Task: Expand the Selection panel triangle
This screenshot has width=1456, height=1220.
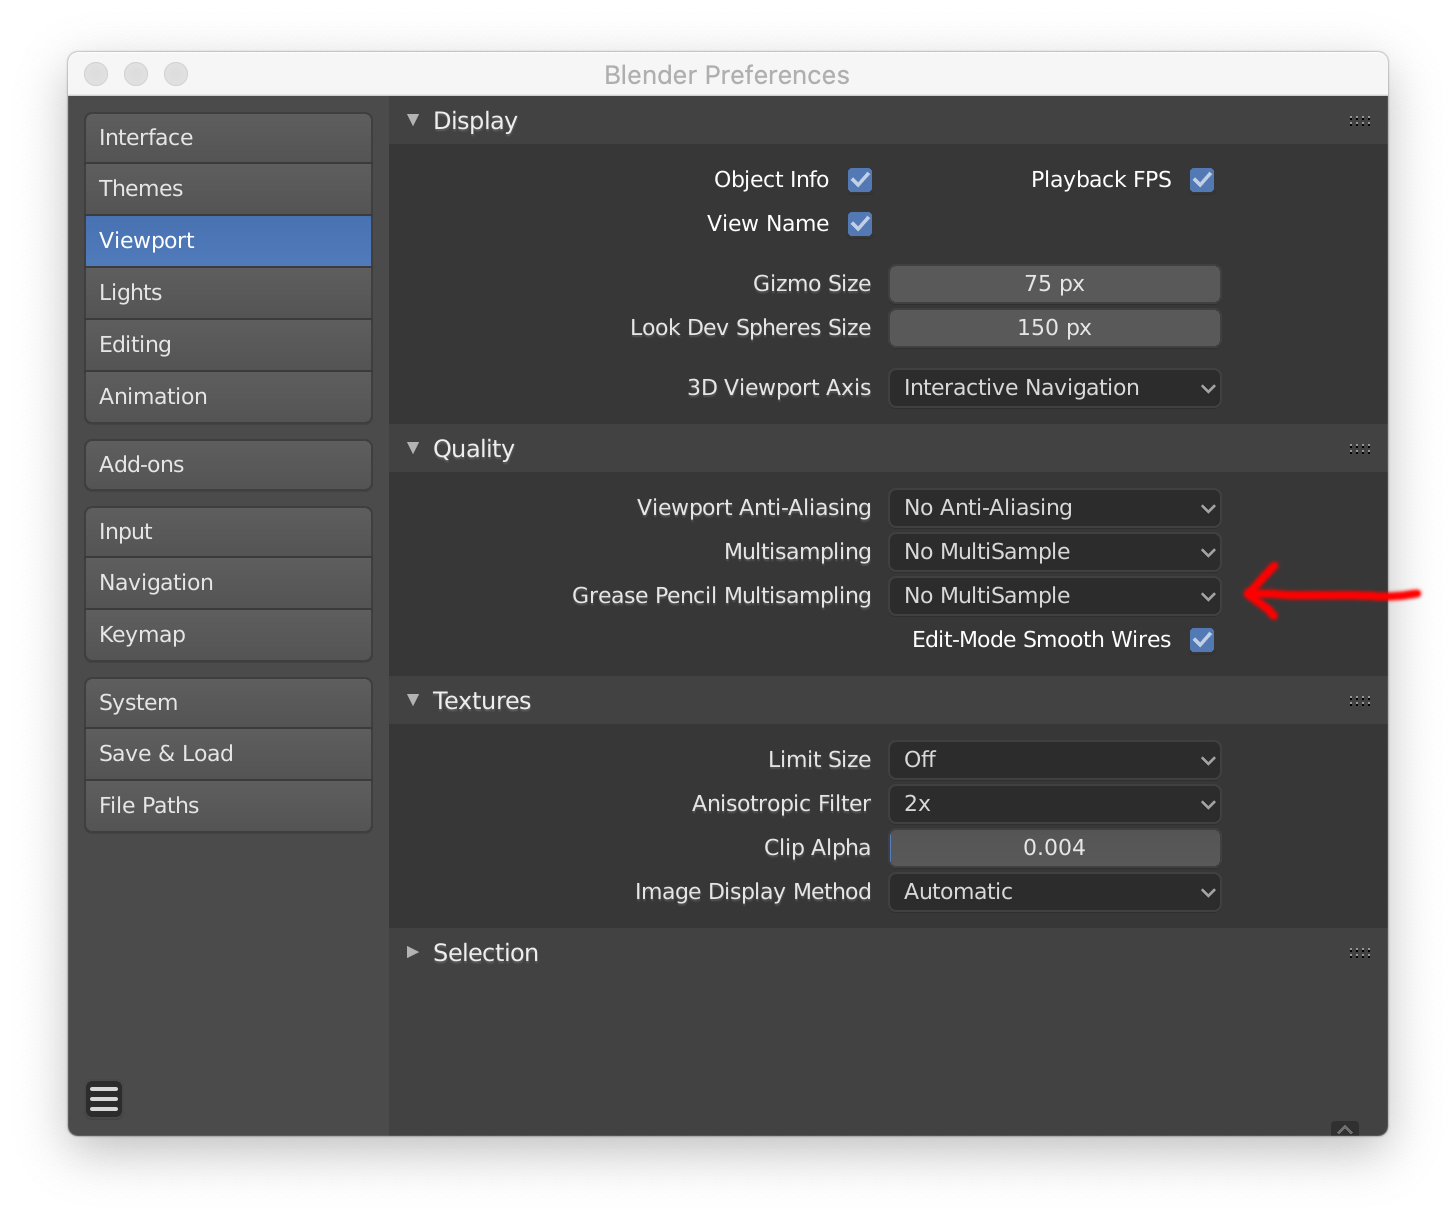Action: click(x=413, y=952)
